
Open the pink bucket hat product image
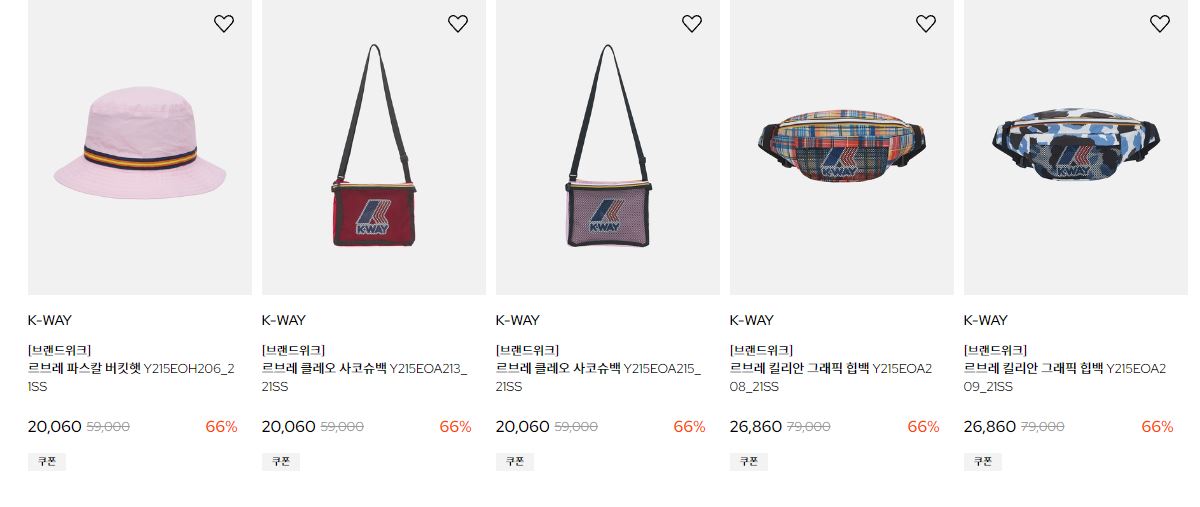140,147
